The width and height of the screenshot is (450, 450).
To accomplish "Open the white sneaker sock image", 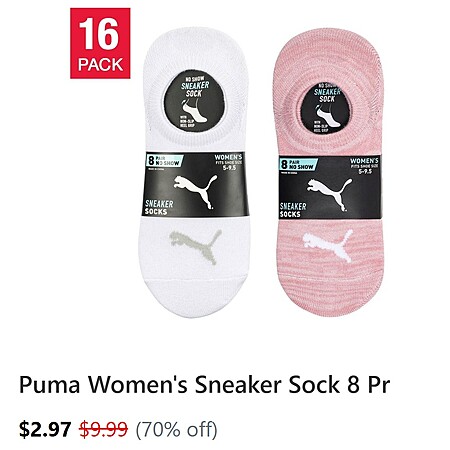I will click(x=194, y=172).
